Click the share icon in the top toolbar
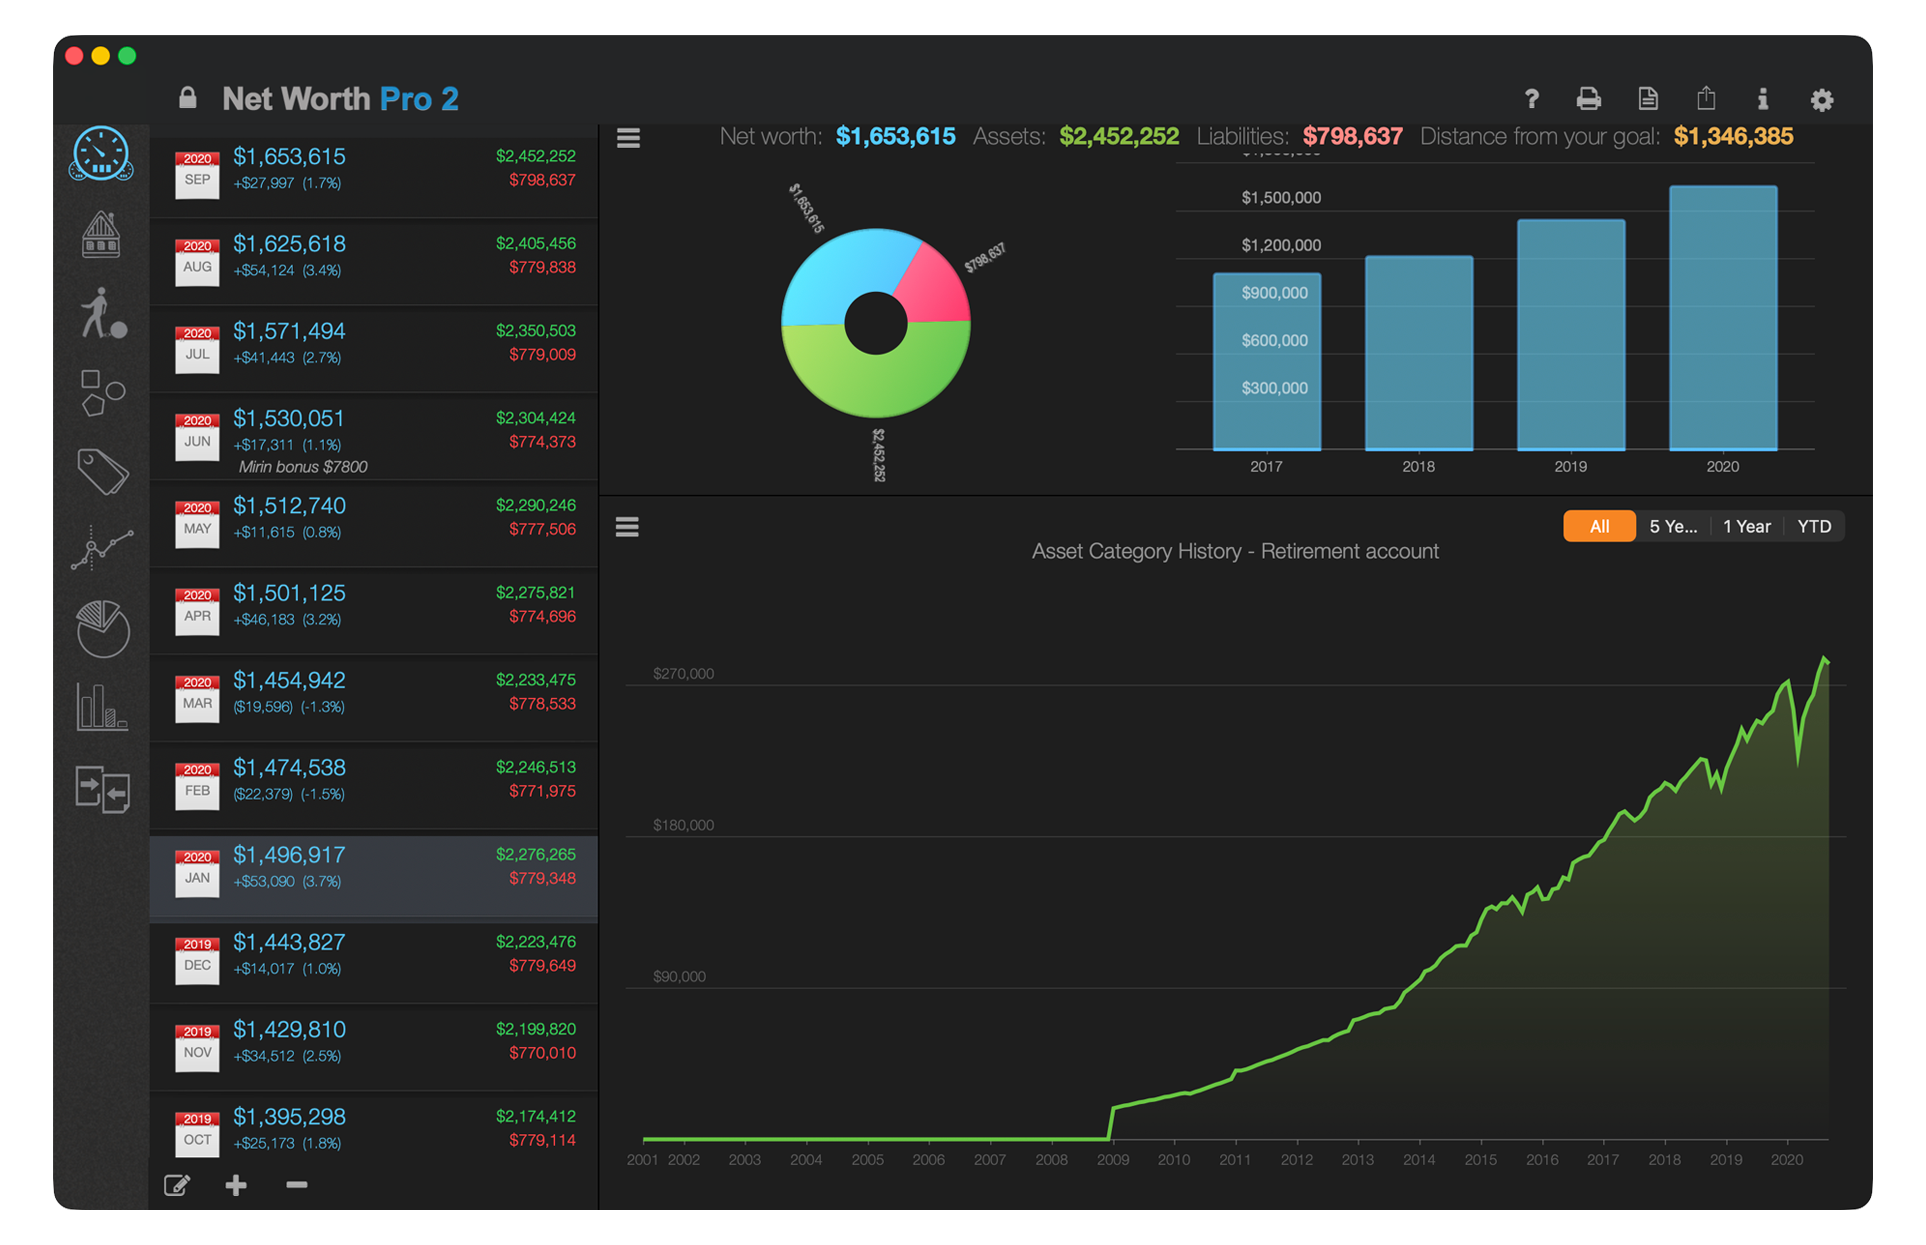This screenshot has height=1245, width=1926. tap(1705, 98)
